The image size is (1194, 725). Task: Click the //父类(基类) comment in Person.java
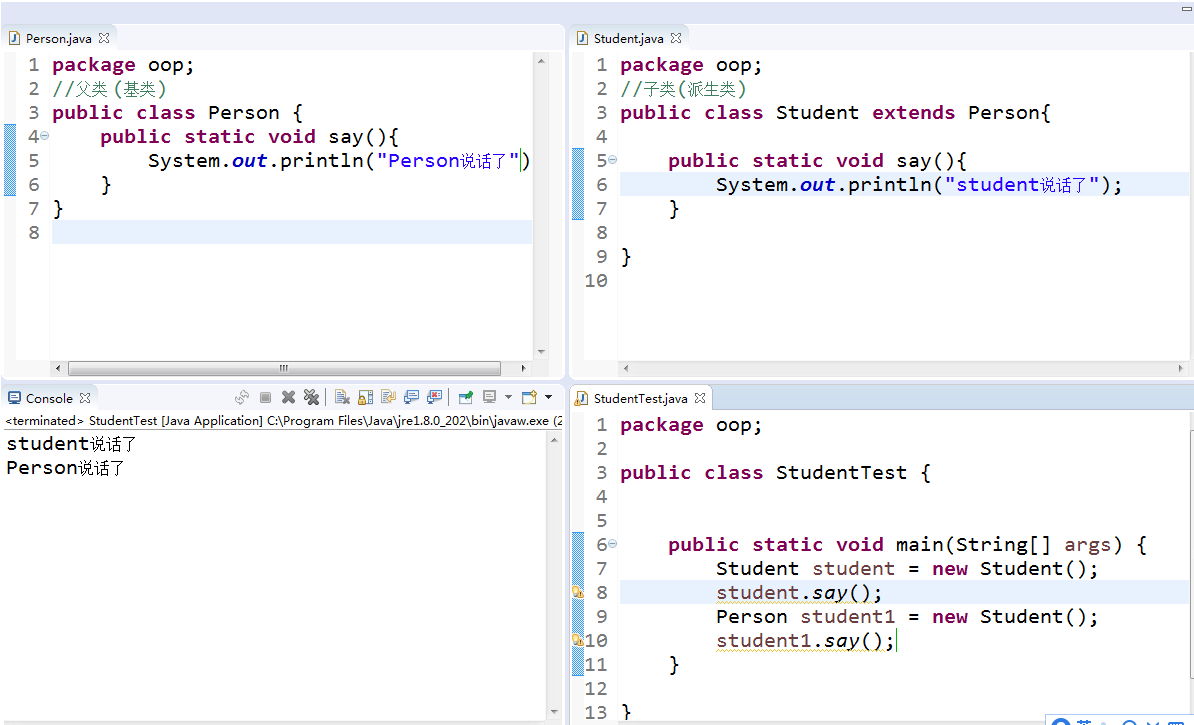coord(110,89)
